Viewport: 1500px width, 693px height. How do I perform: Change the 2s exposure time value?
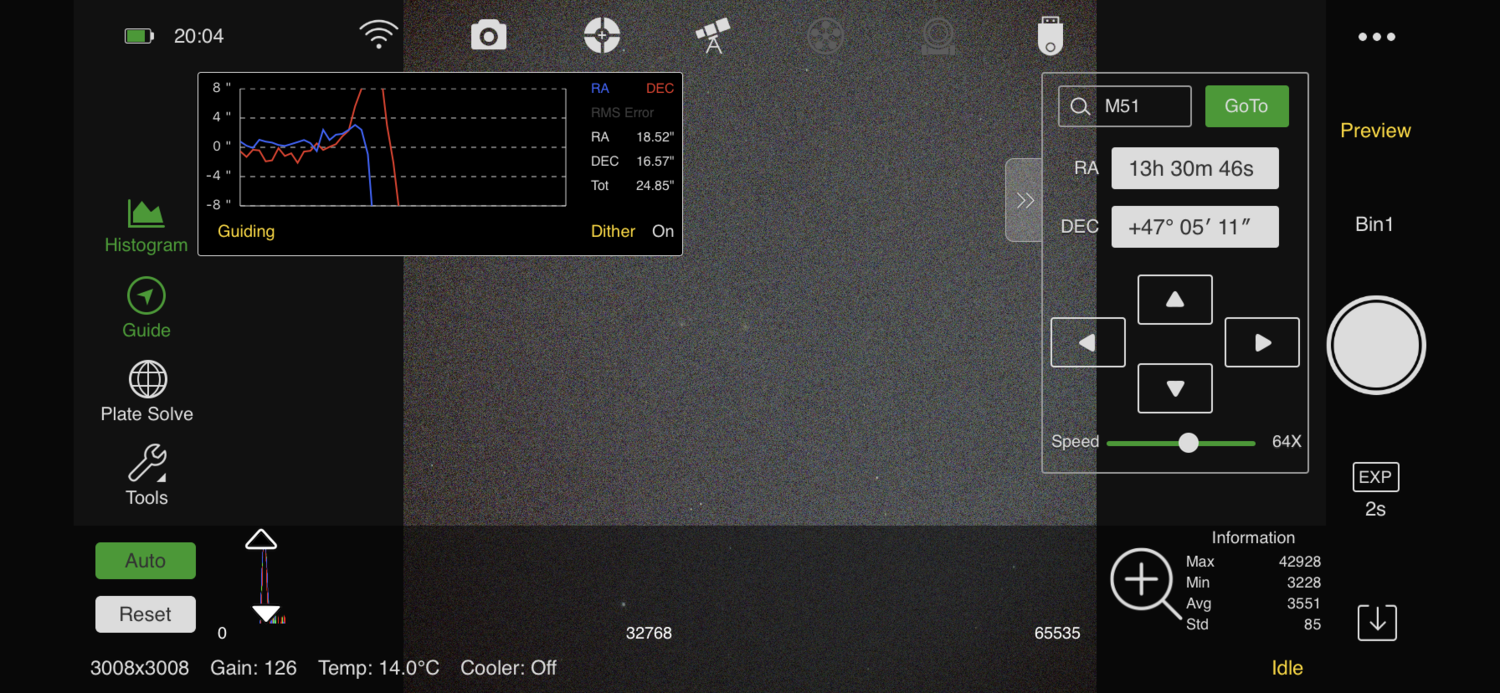pyautogui.click(x=1375, y=509)
